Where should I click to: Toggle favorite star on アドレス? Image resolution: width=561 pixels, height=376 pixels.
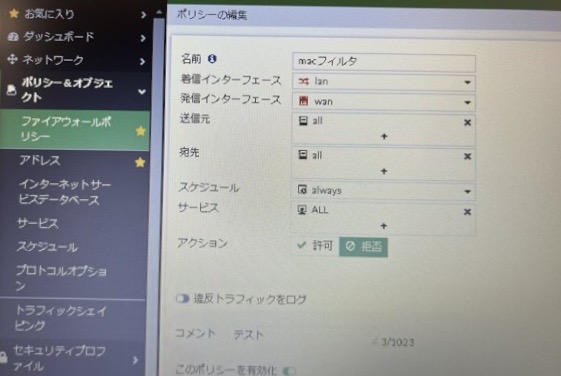click(x=140, y=162)
